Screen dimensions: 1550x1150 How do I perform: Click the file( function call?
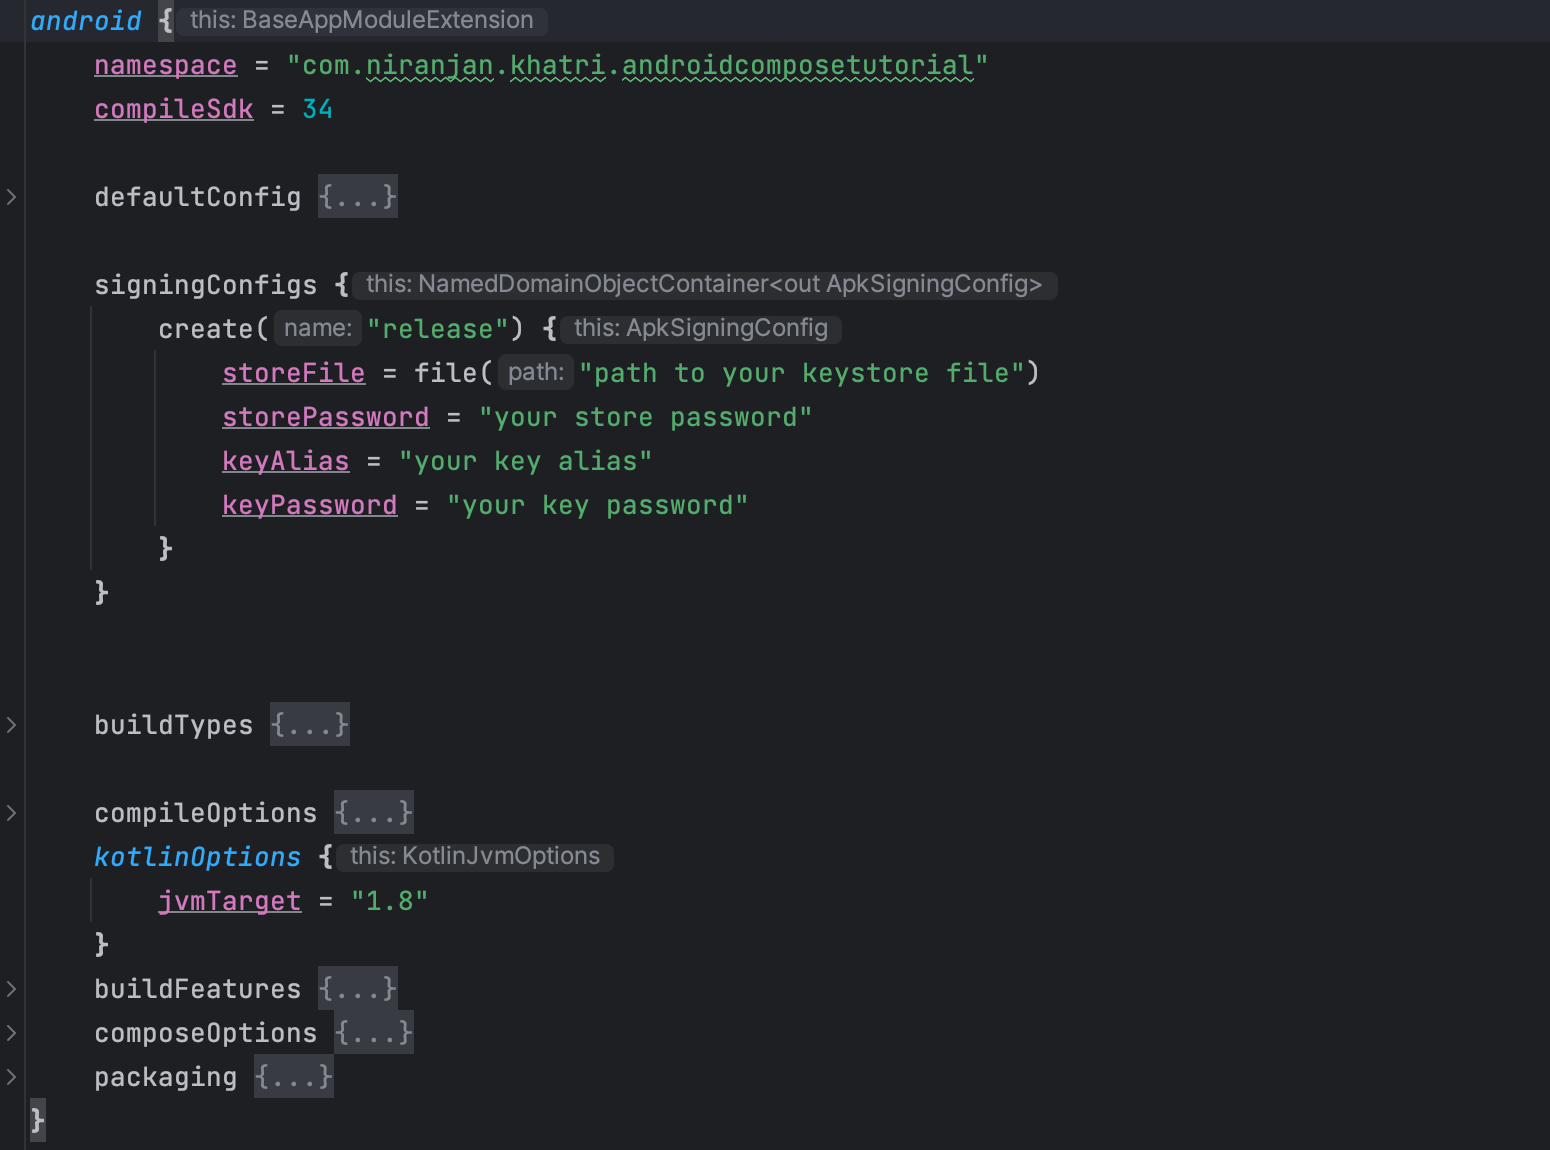point(446,373)
